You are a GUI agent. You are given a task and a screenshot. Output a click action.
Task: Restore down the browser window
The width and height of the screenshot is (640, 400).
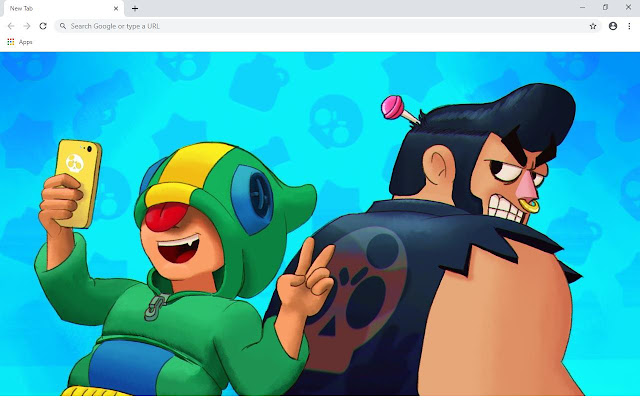pyautogui.click(x=605, y=7)
